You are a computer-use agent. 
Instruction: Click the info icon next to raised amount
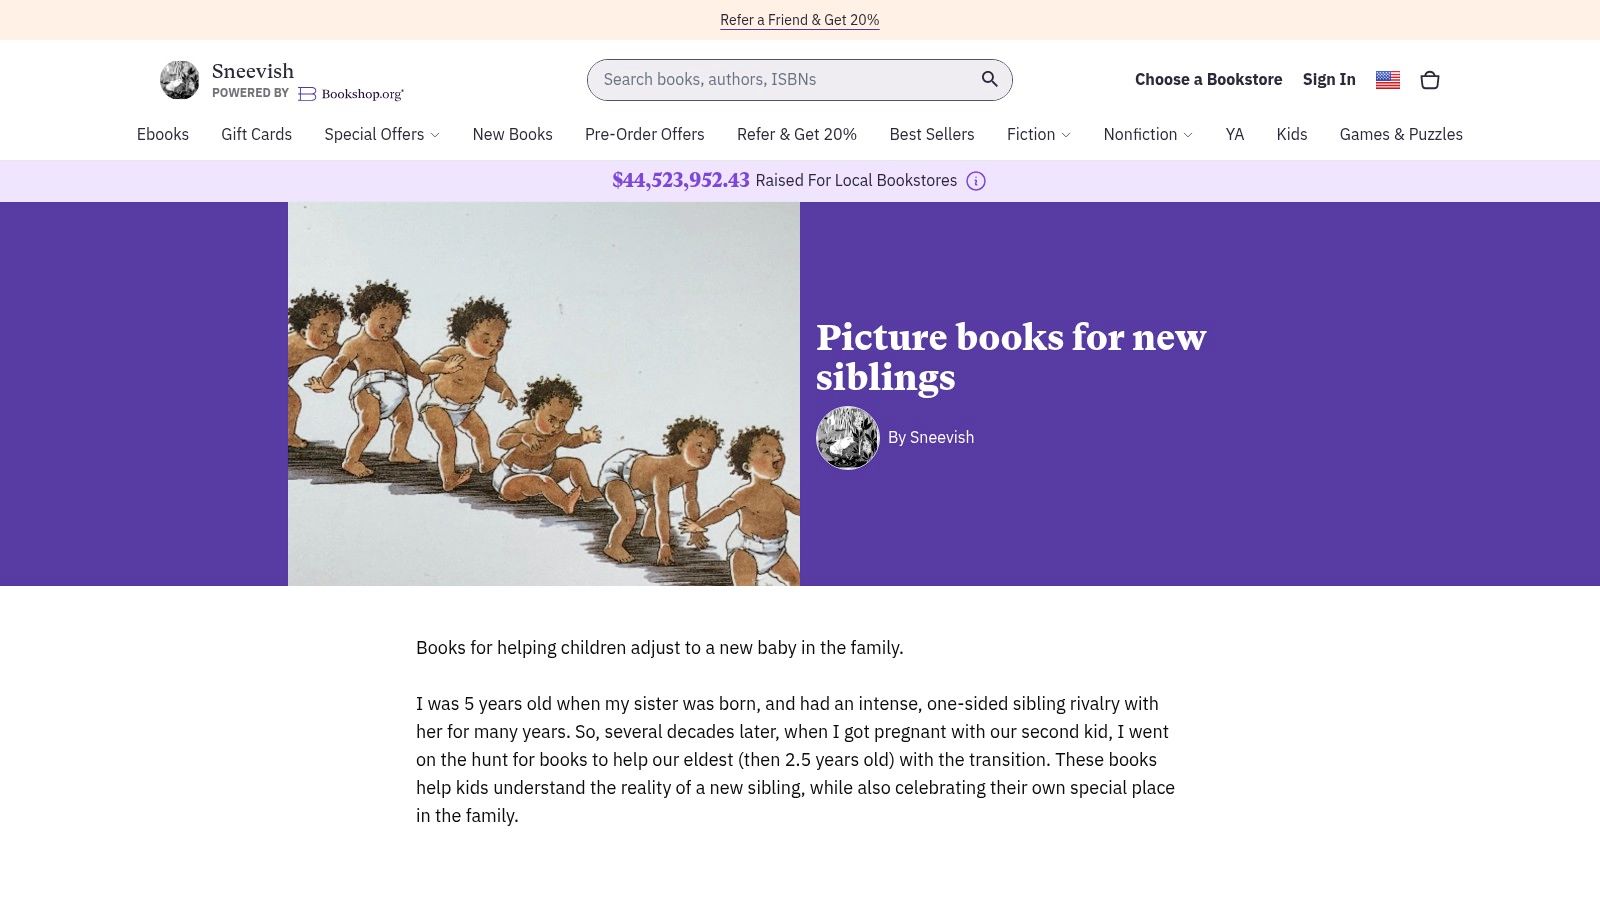coord(975,181)
